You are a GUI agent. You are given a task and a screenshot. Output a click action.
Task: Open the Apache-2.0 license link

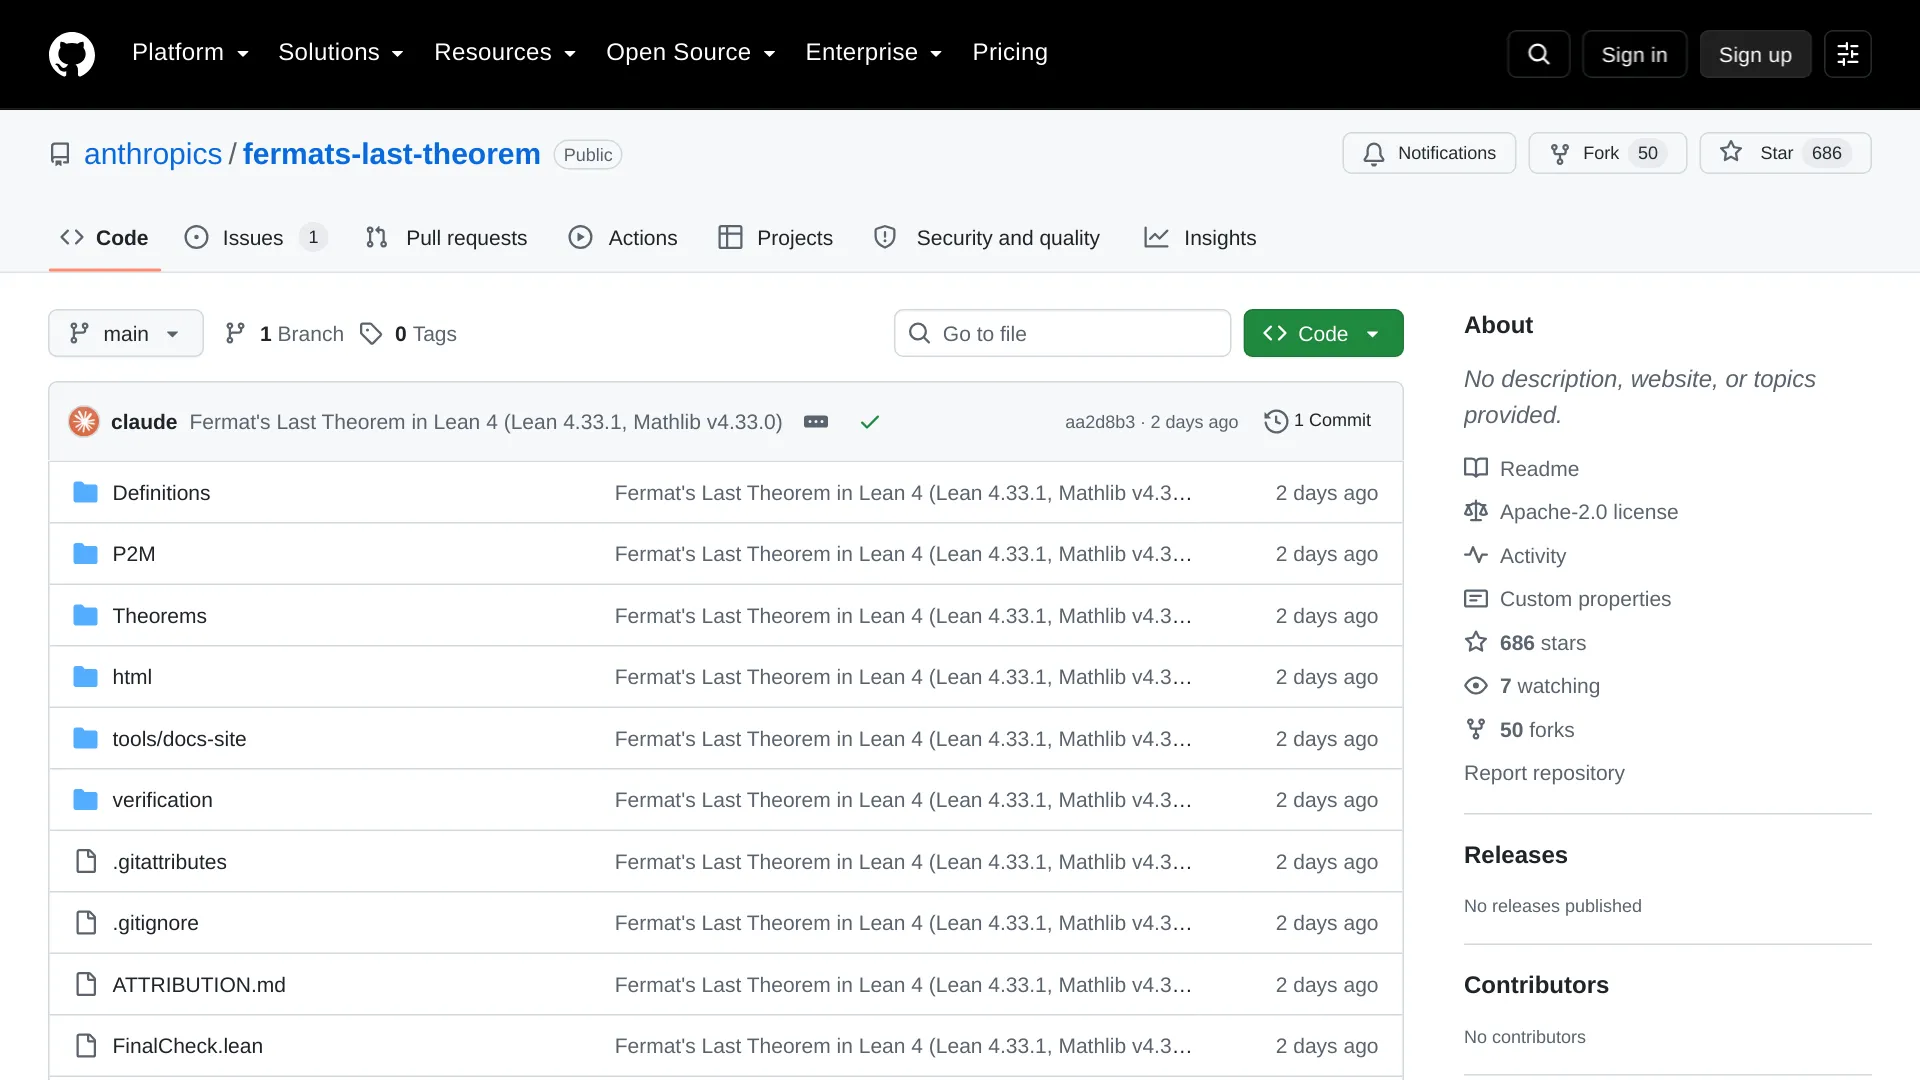(x=1588, y=512)
